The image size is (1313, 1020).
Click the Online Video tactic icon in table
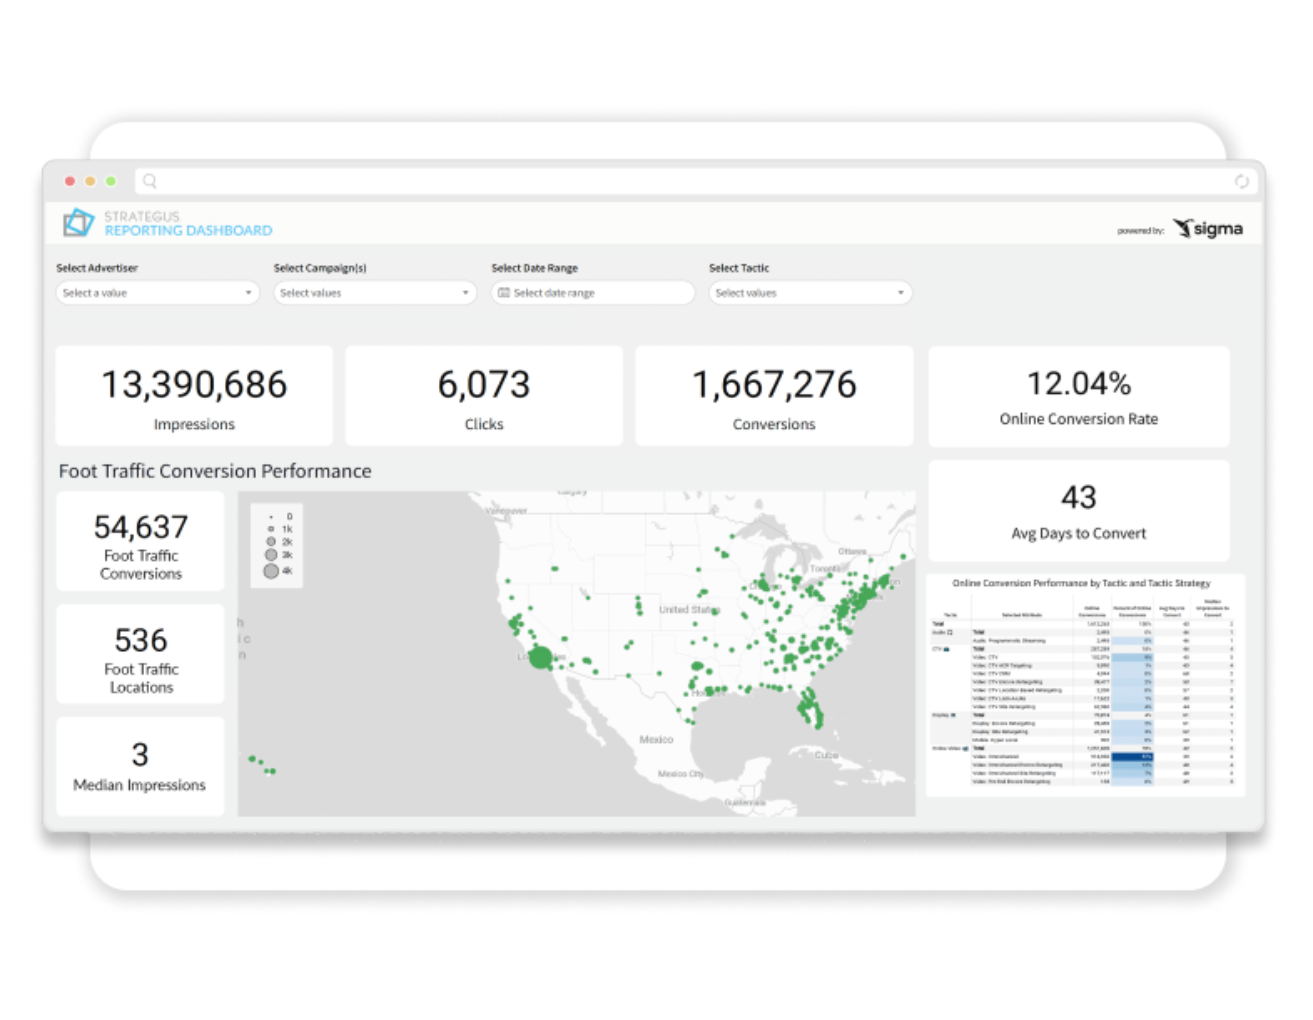(x=965, y=748)
